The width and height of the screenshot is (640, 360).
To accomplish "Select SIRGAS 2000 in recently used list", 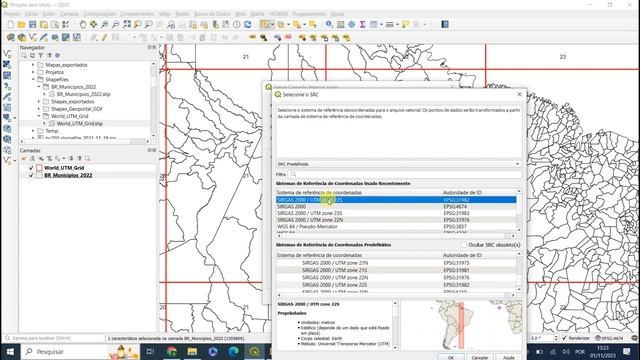I will click(396, 207).
